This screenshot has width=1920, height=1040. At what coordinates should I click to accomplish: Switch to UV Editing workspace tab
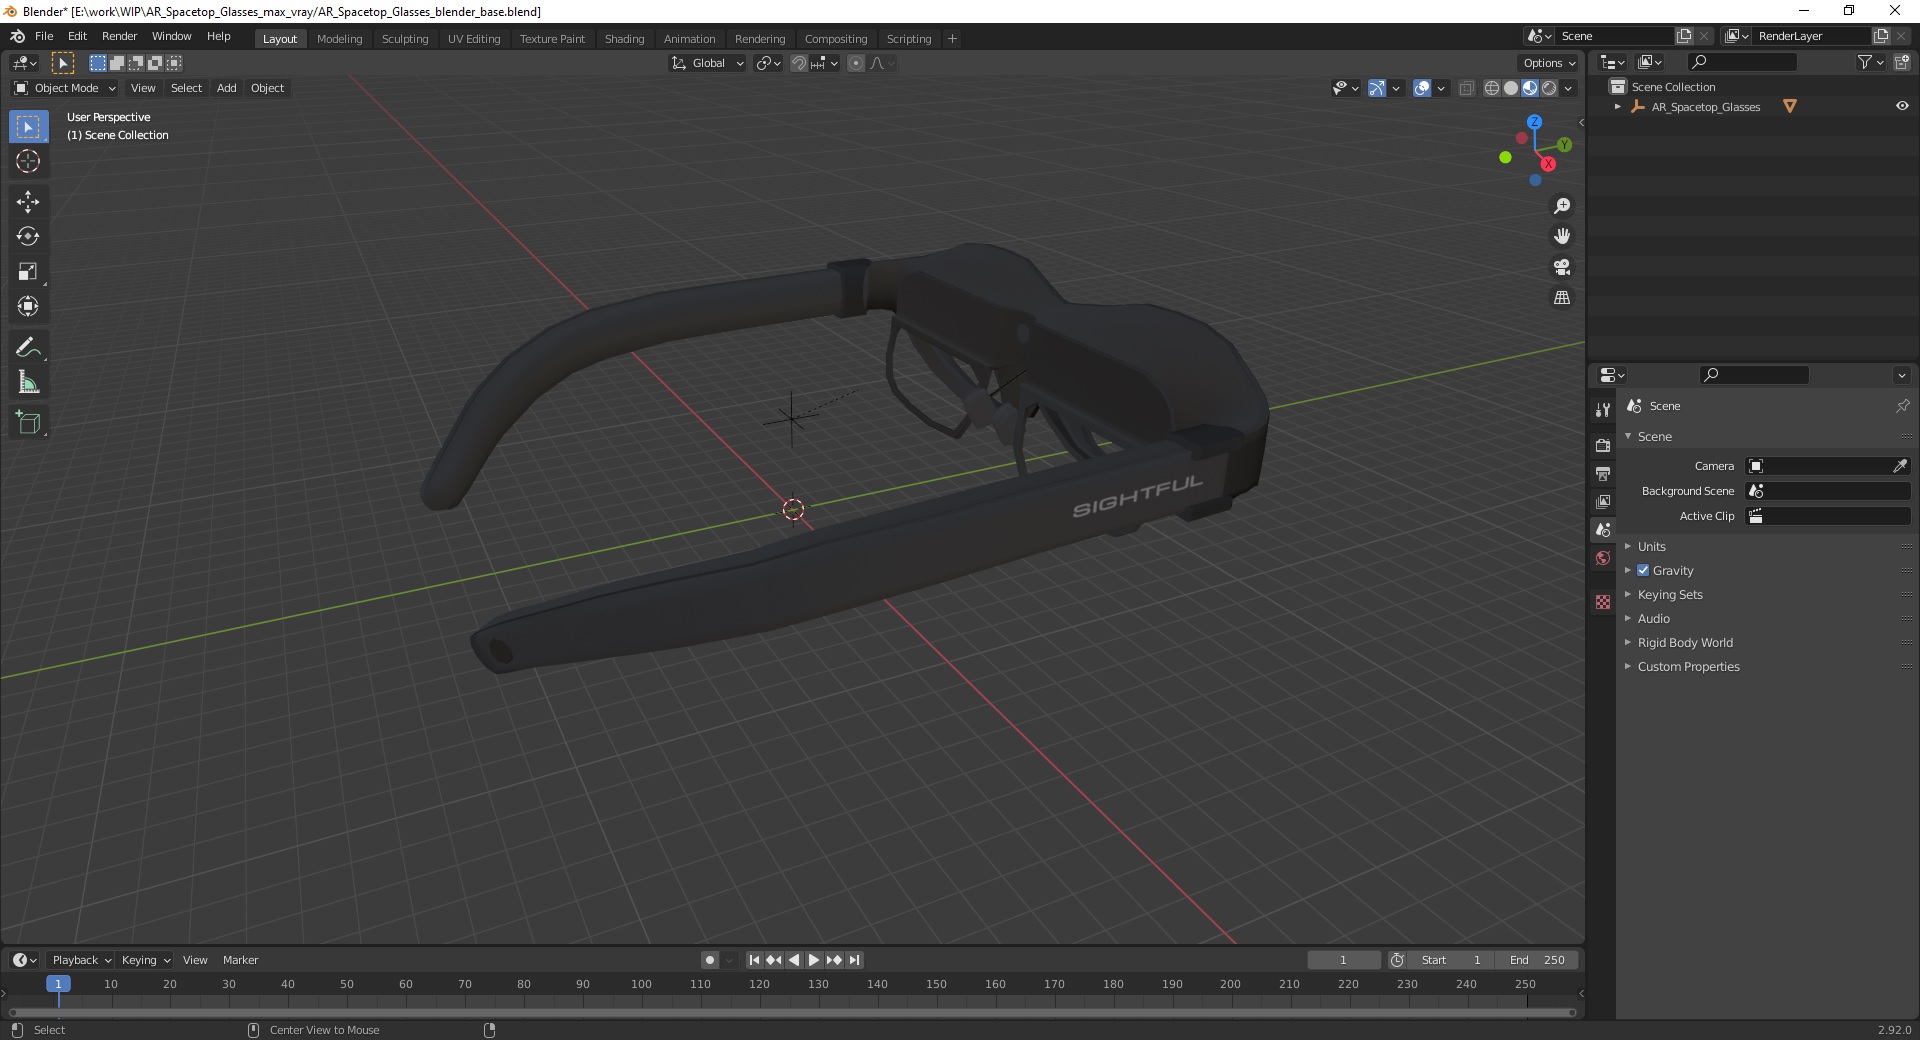(474, 39)
